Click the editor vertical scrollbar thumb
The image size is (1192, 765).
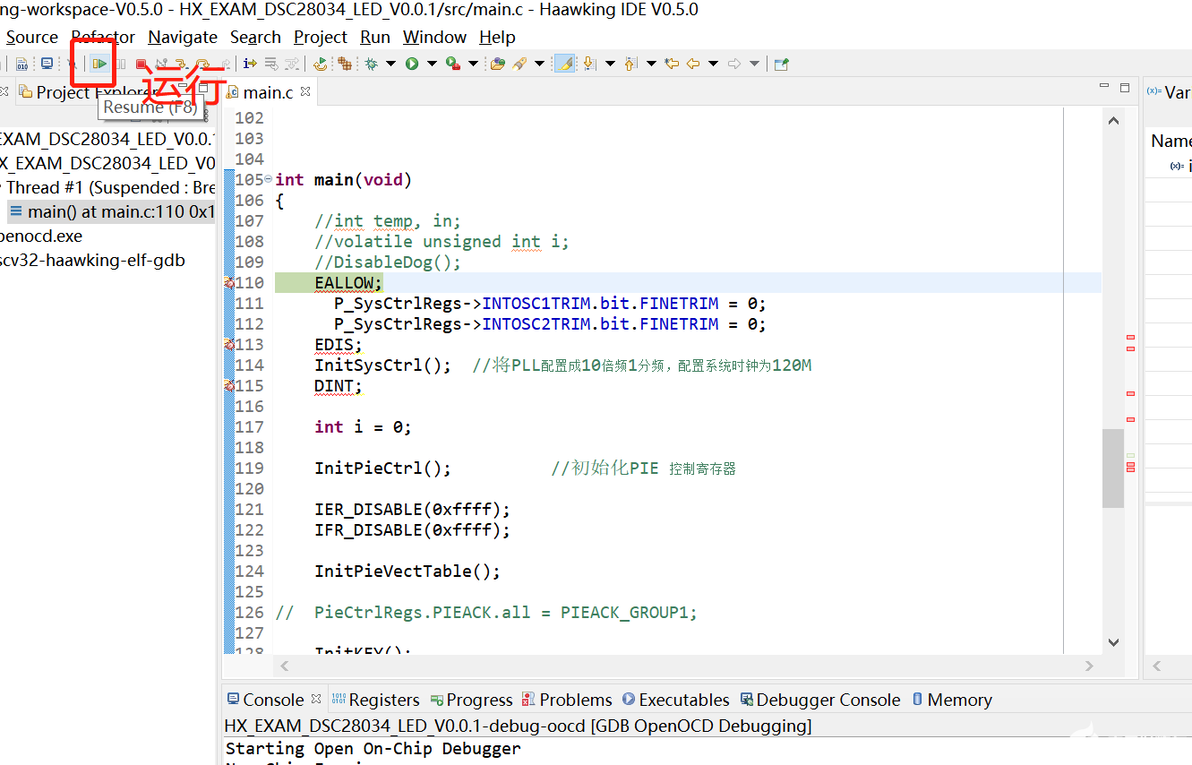[x=1113, y=468]
